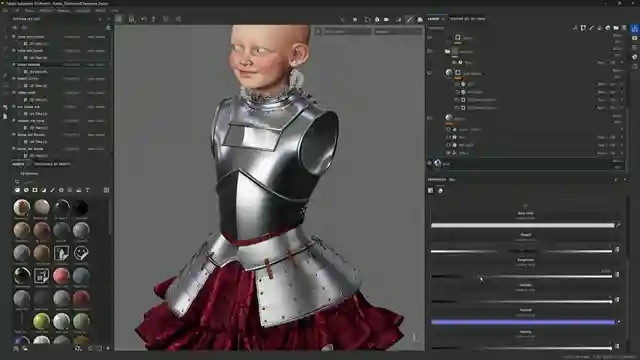Open the first texture set's shader dropdown
640x360 pixels.
tap(96, 37)
